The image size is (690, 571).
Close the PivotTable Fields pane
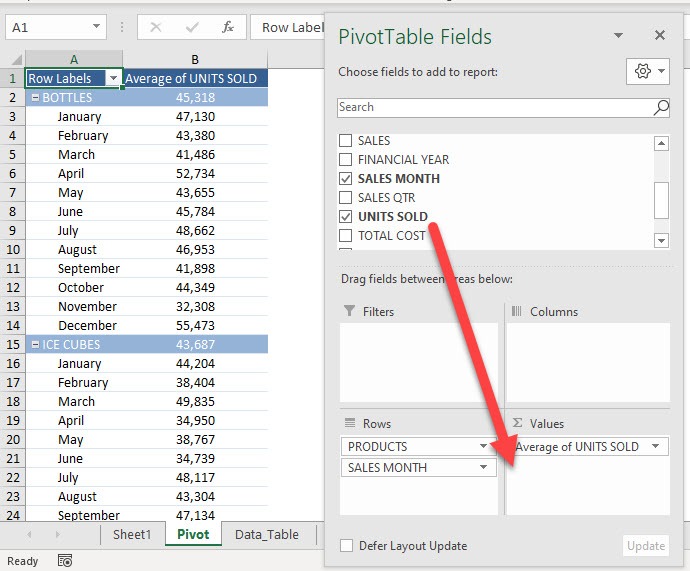click(660, 35)
